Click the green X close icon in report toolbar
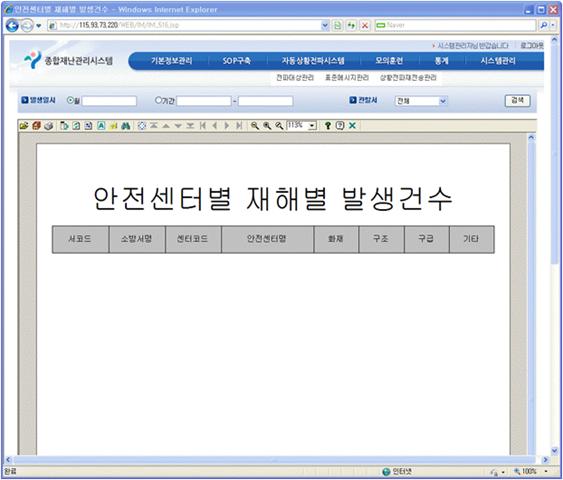Viewport: 563px width, 480px height. [352, 126]
